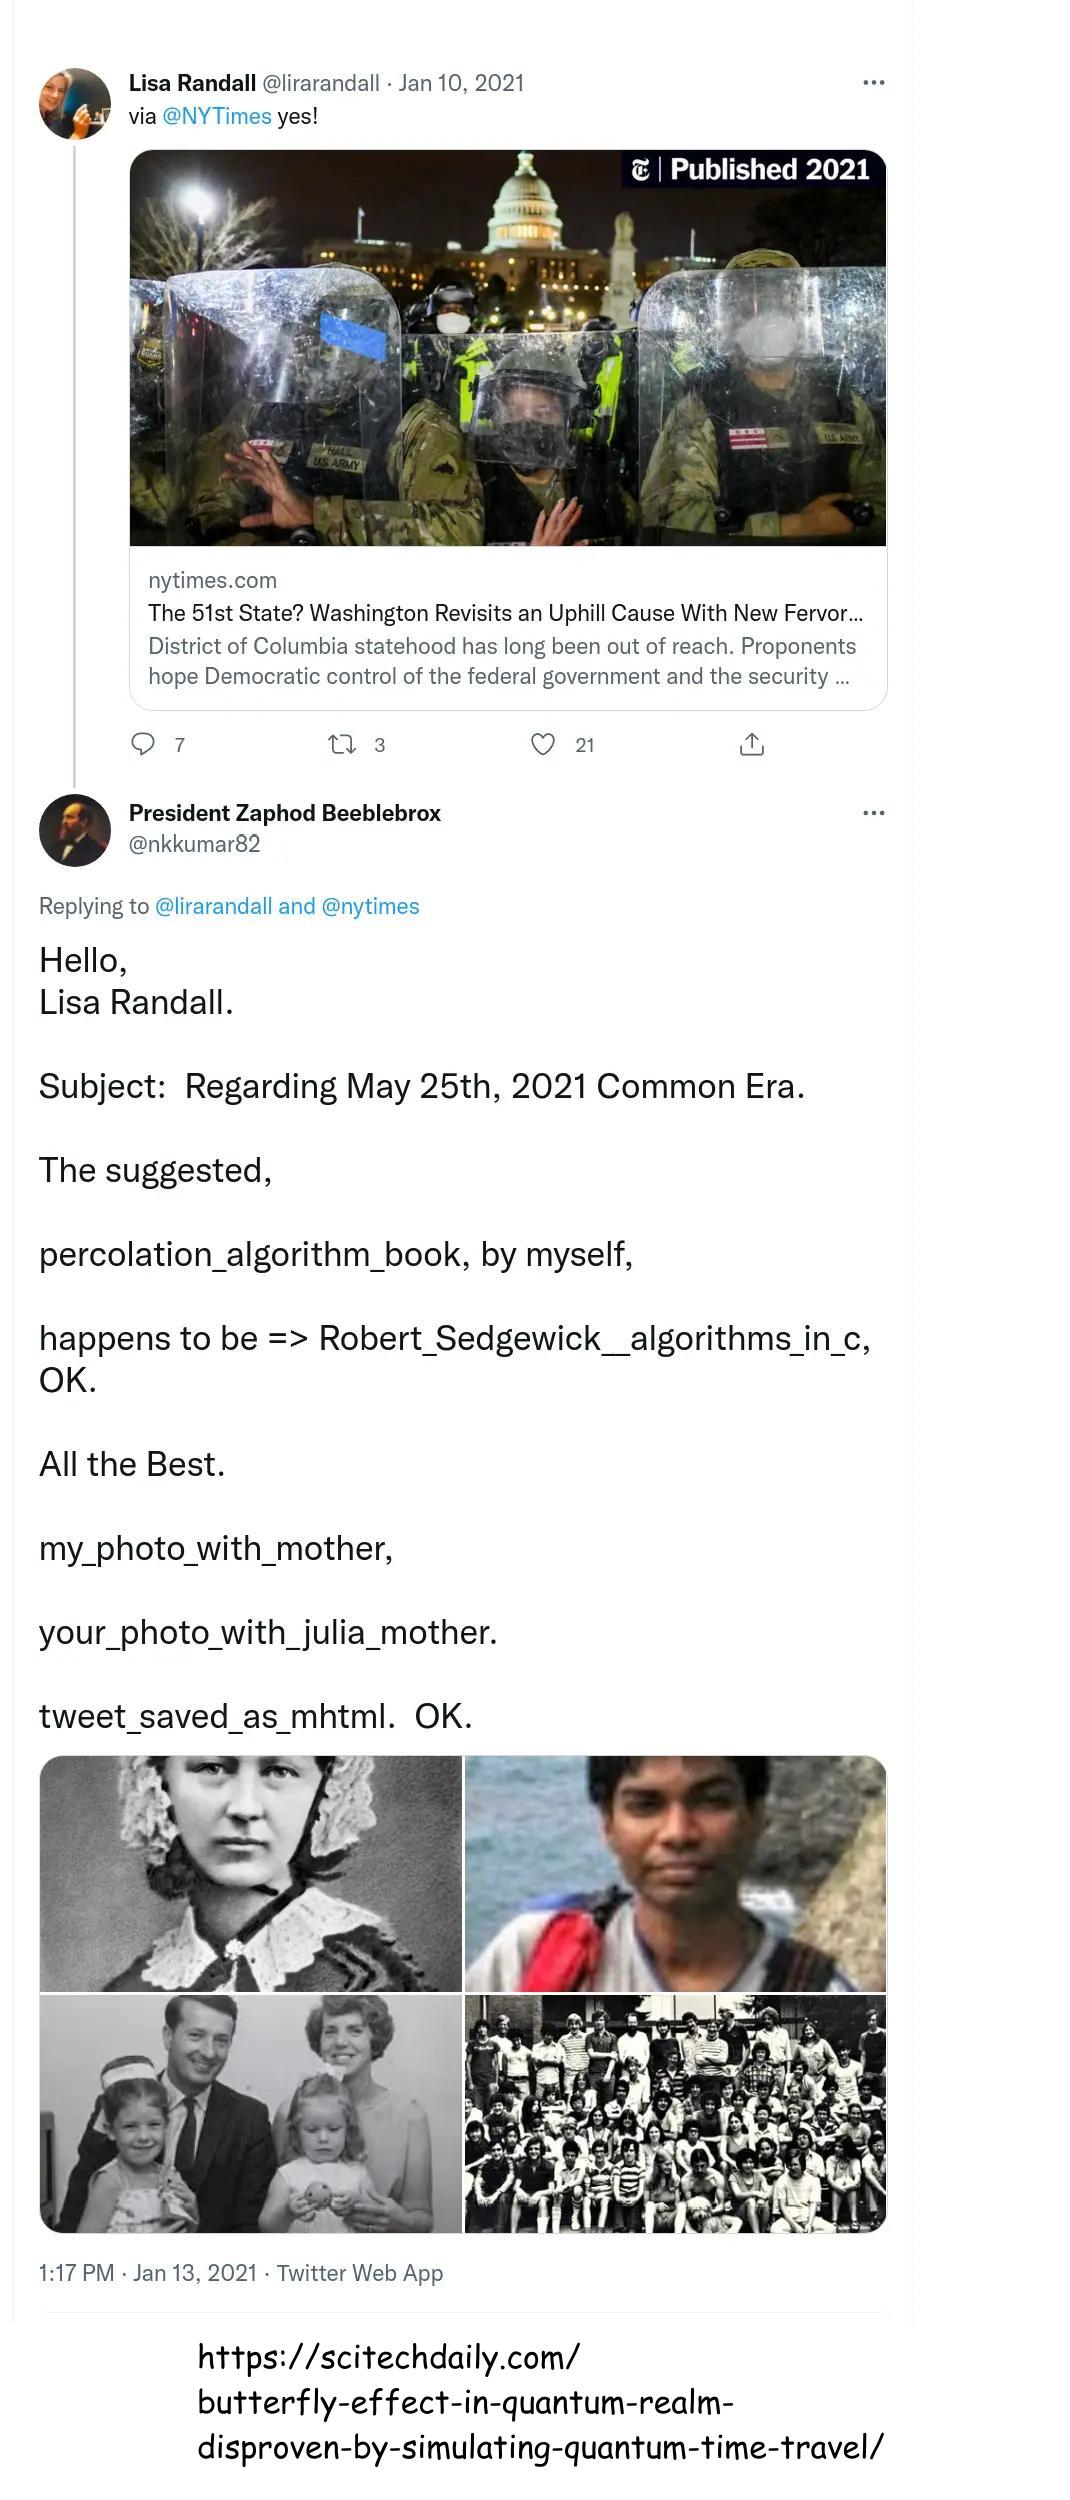Open the black-and-white family portrait photo
This screenshot has height=2500, width=1070.
251,2113
